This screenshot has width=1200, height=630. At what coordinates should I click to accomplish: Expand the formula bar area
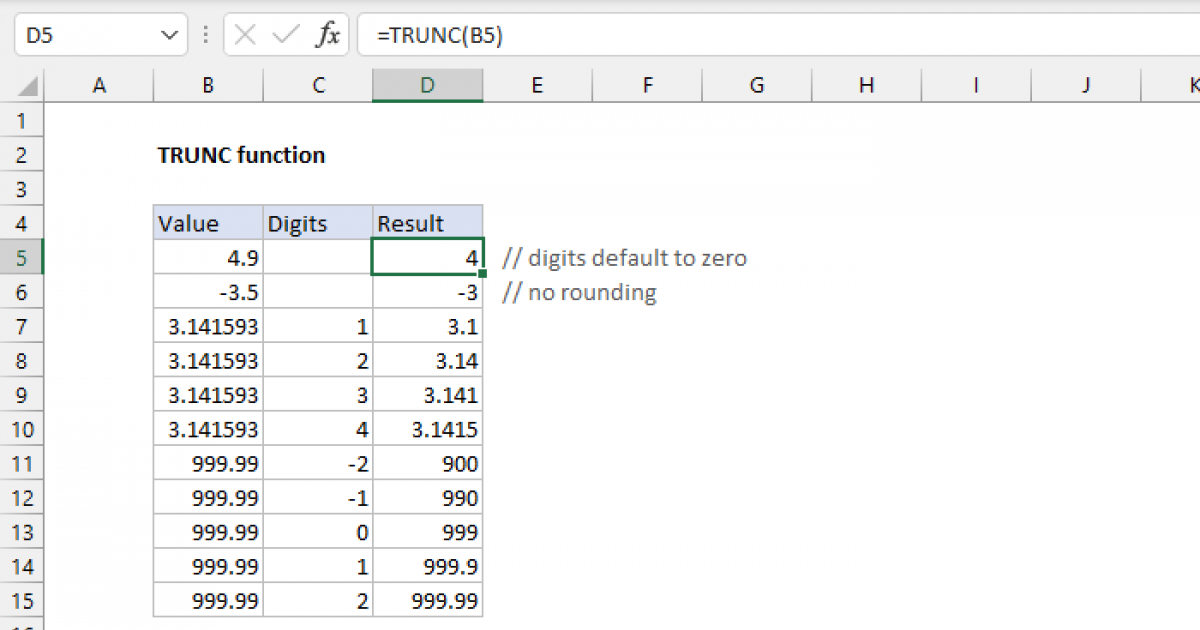pos(1190,33)
